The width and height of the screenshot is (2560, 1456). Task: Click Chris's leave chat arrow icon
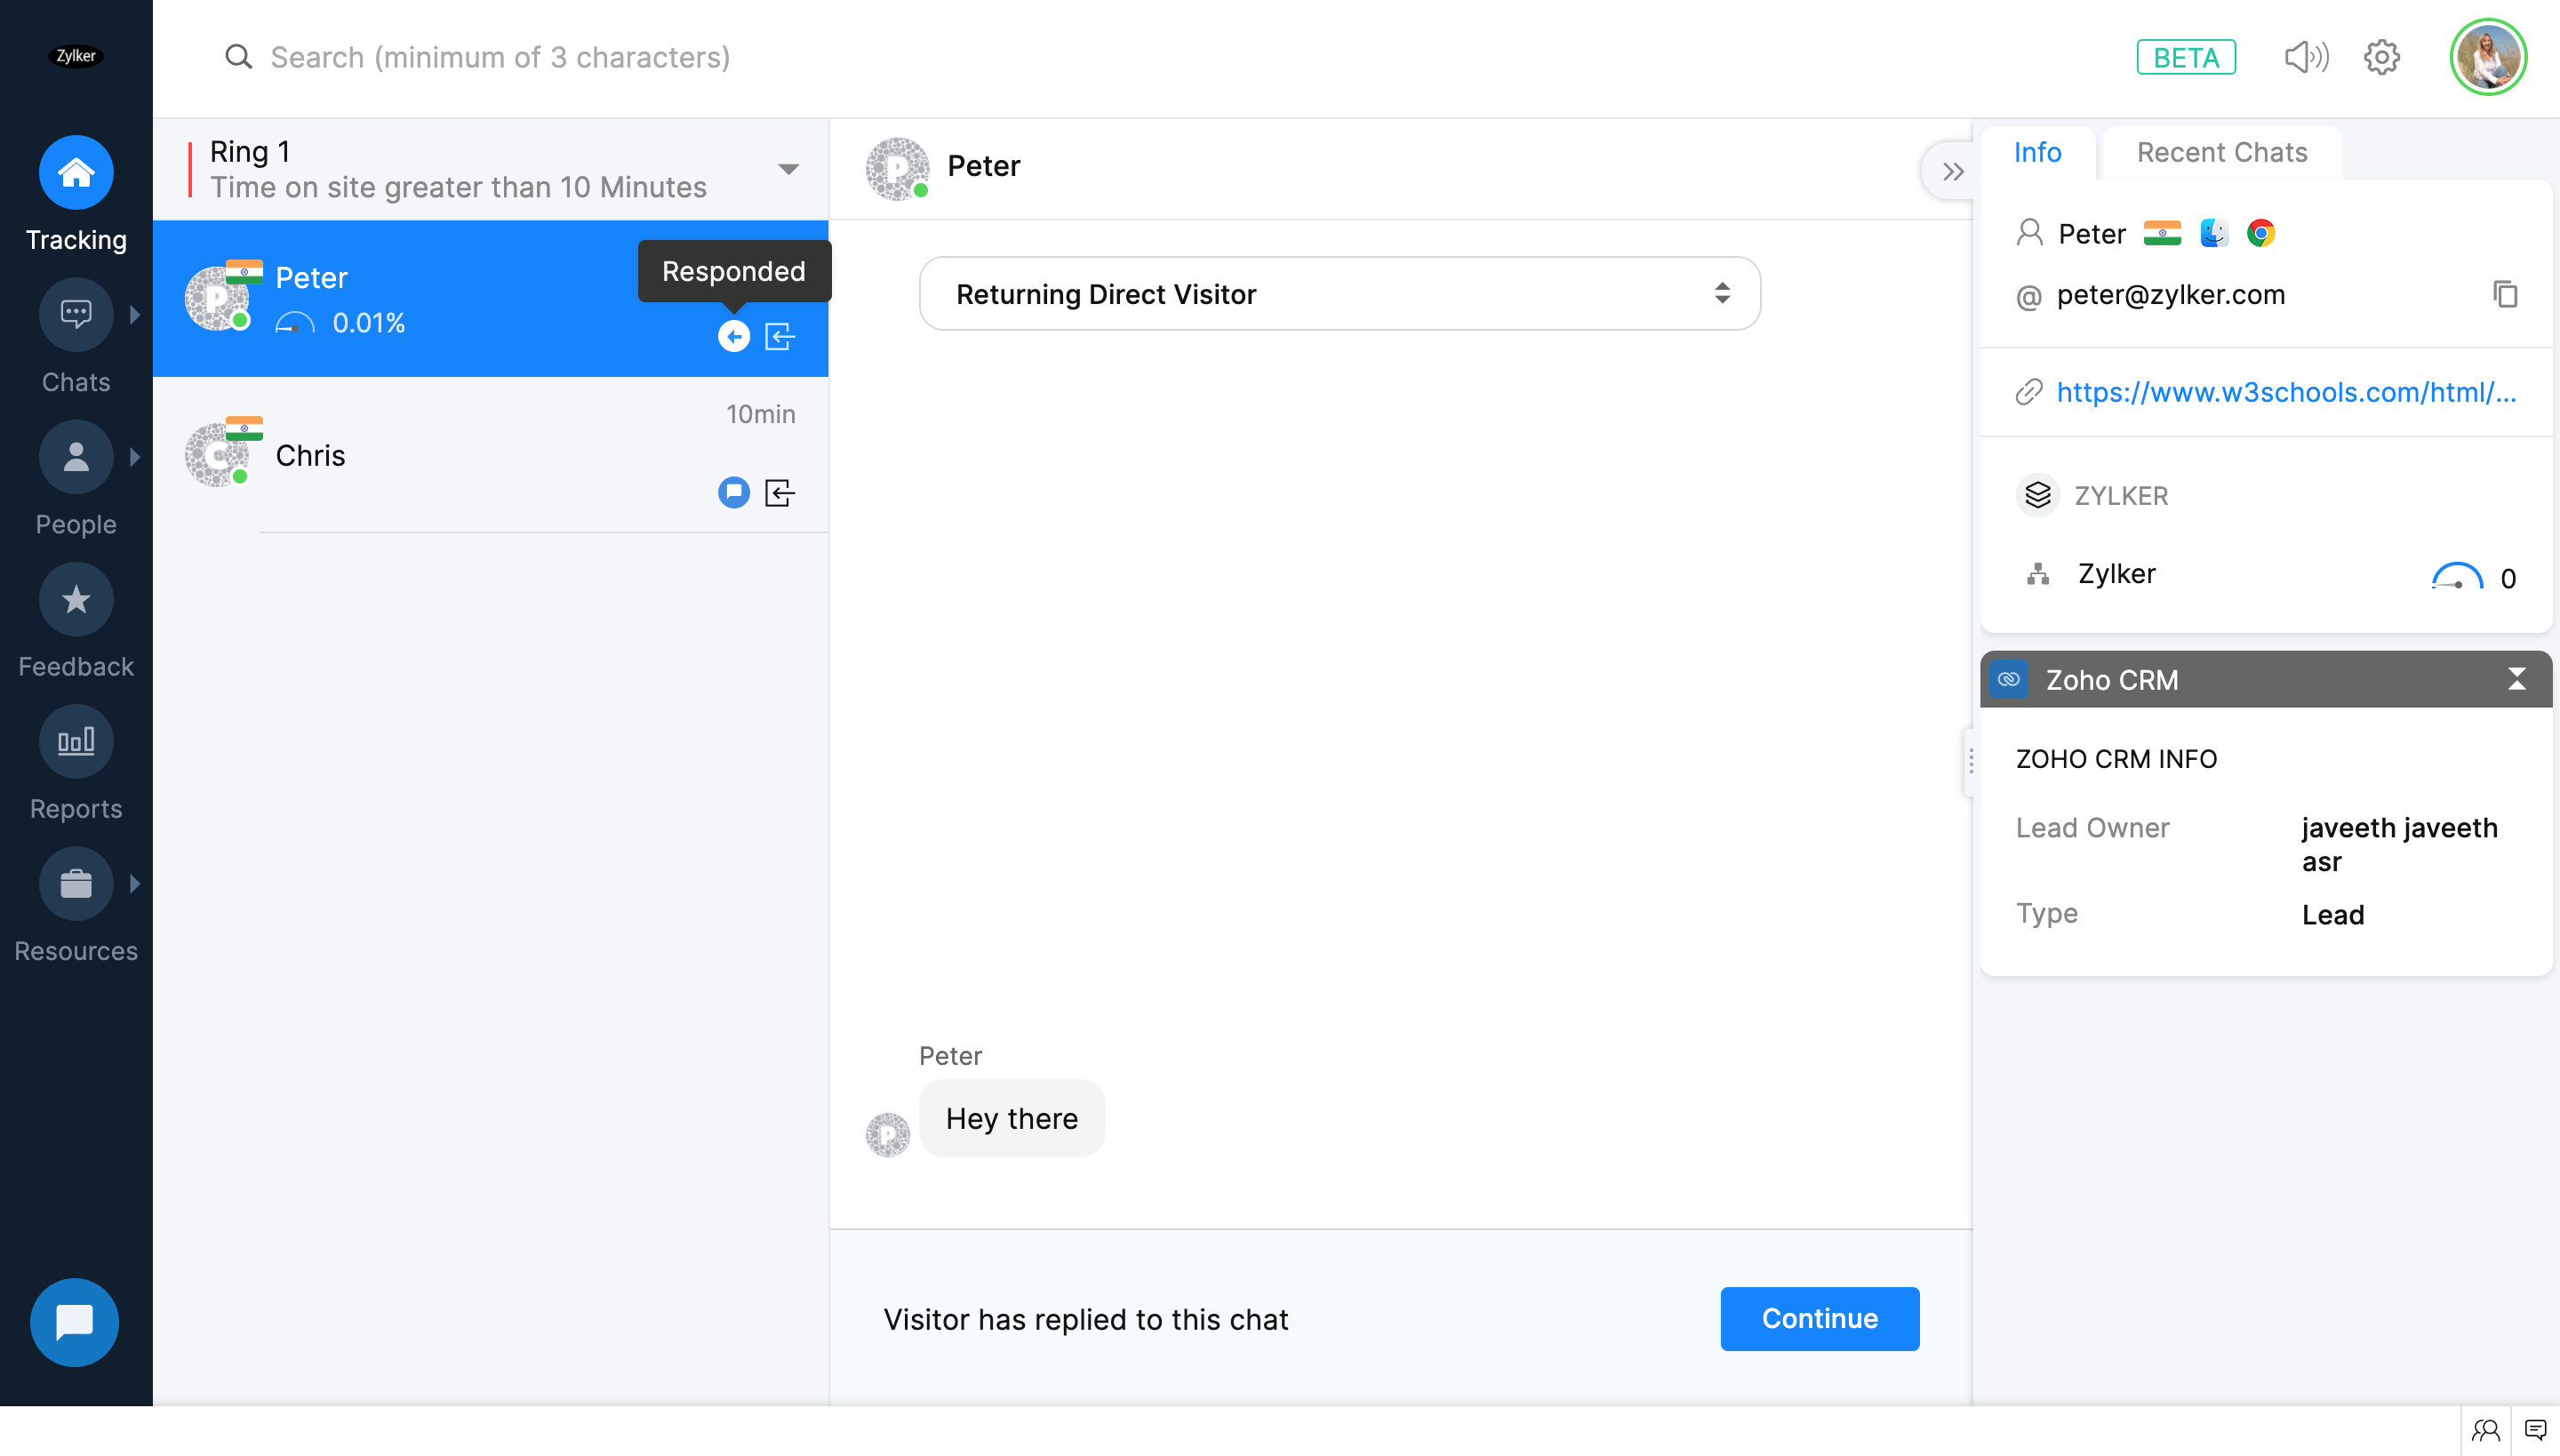[780, 493]
